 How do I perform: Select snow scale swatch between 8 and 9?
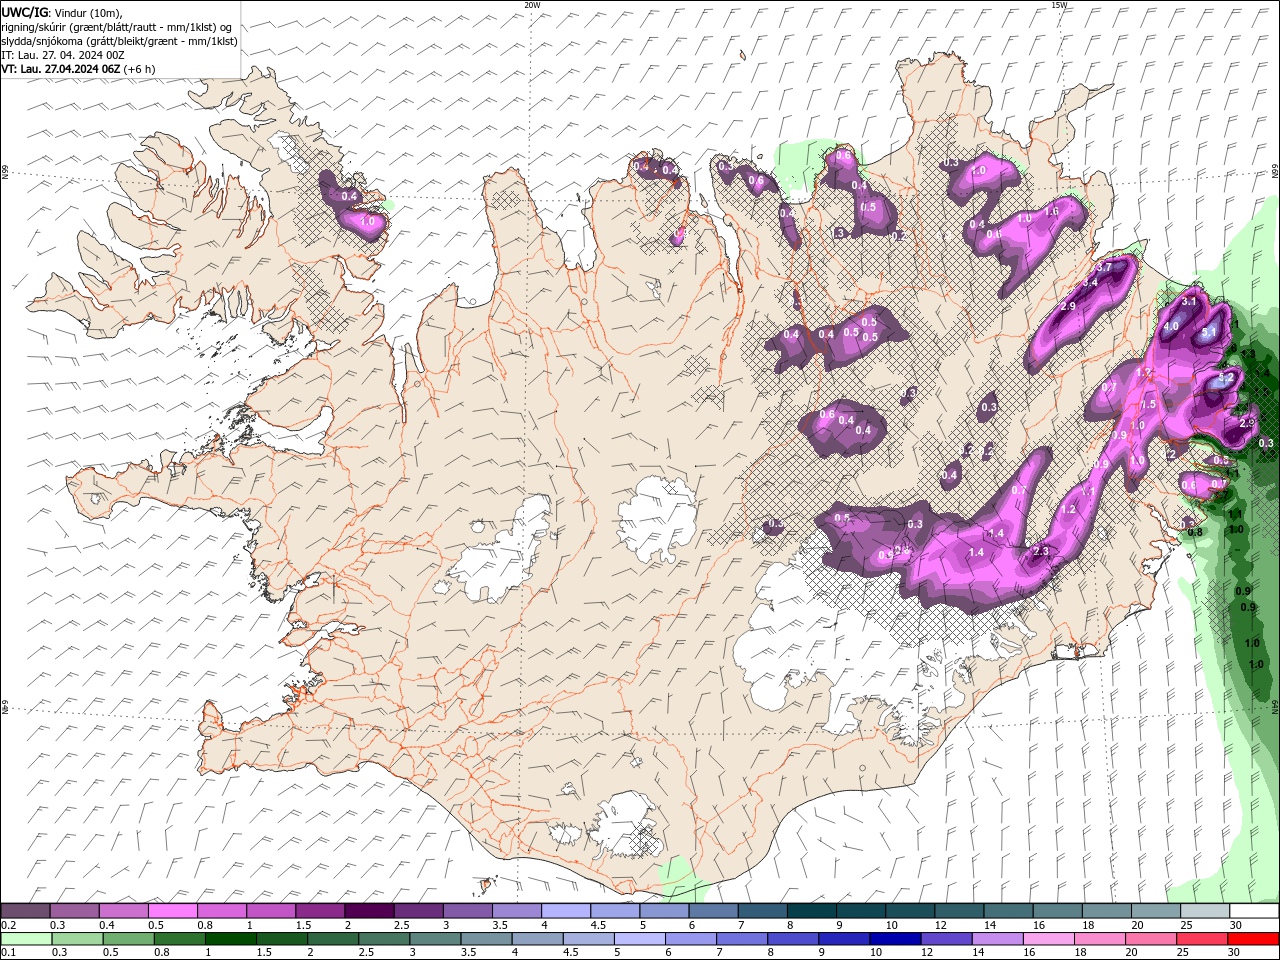[x=812, y=911]
